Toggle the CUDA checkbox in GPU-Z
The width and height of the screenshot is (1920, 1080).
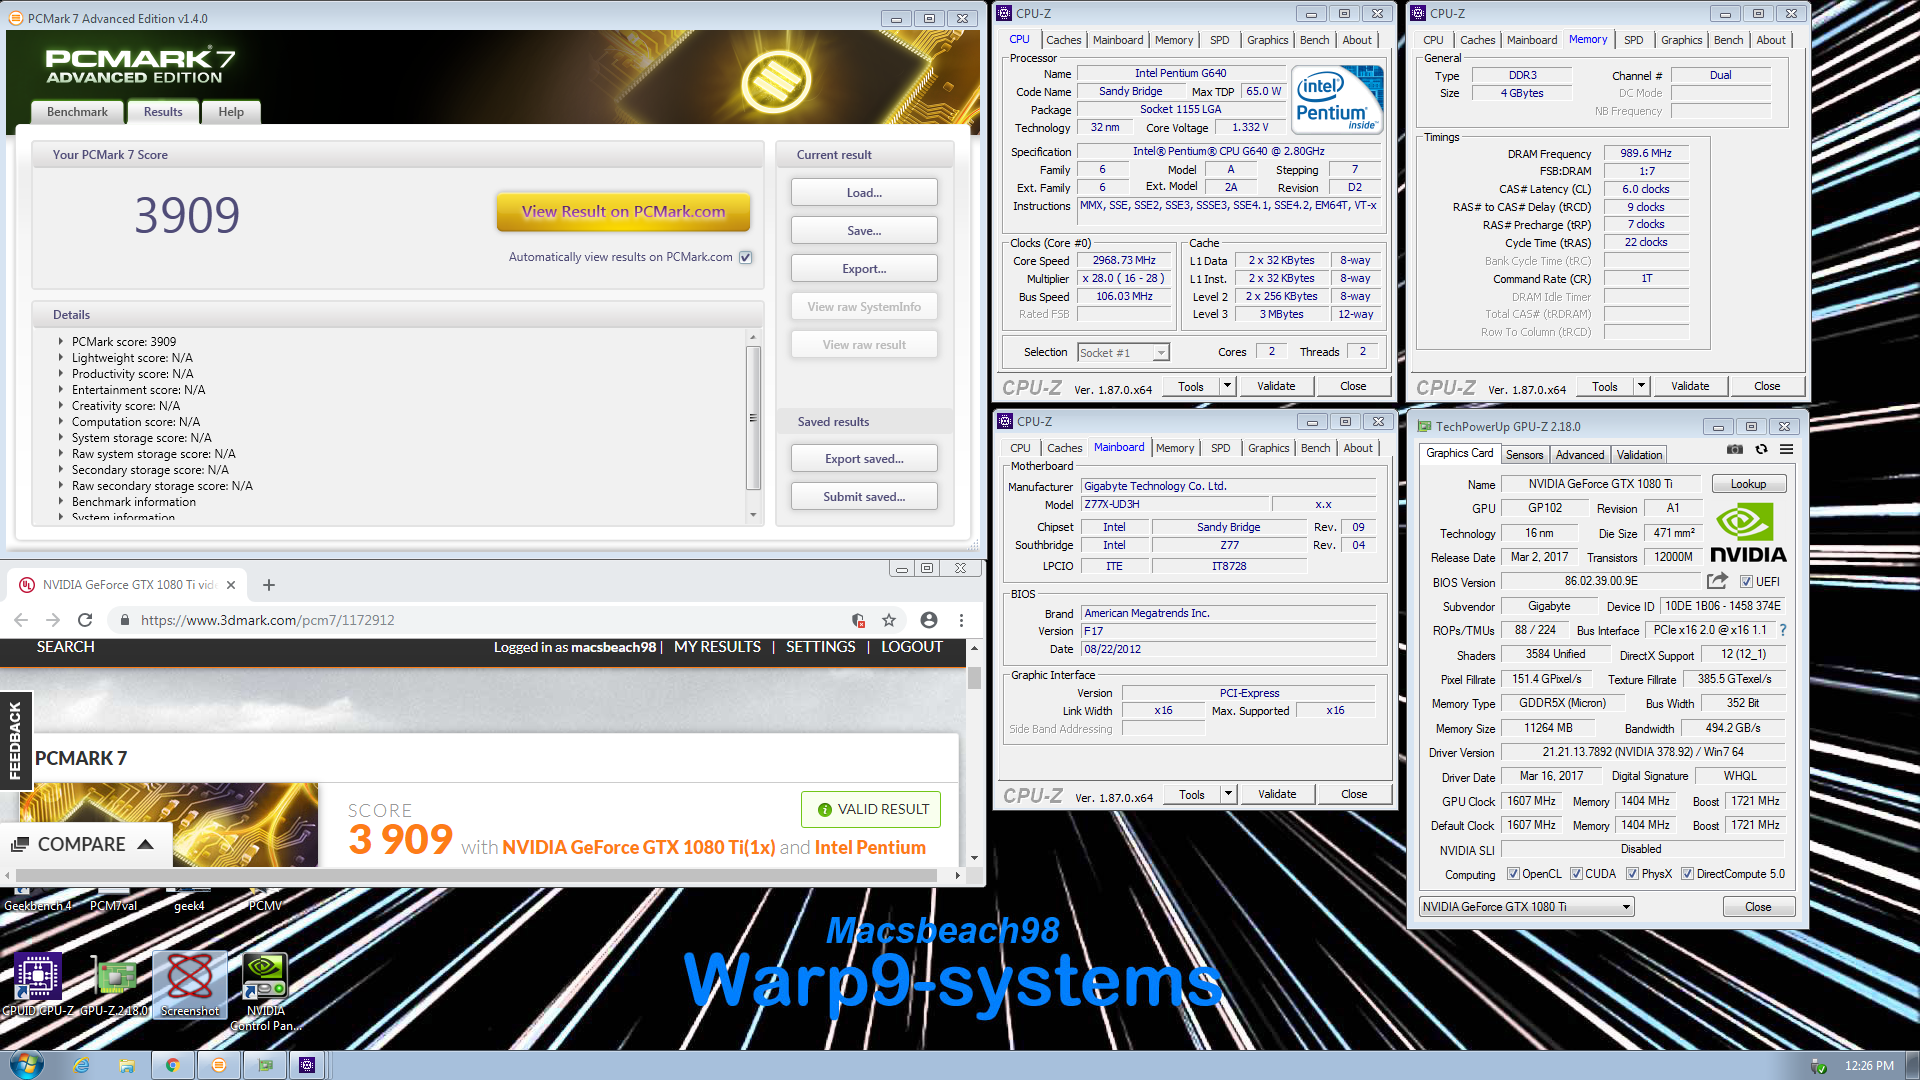(x=1576, y=874)
